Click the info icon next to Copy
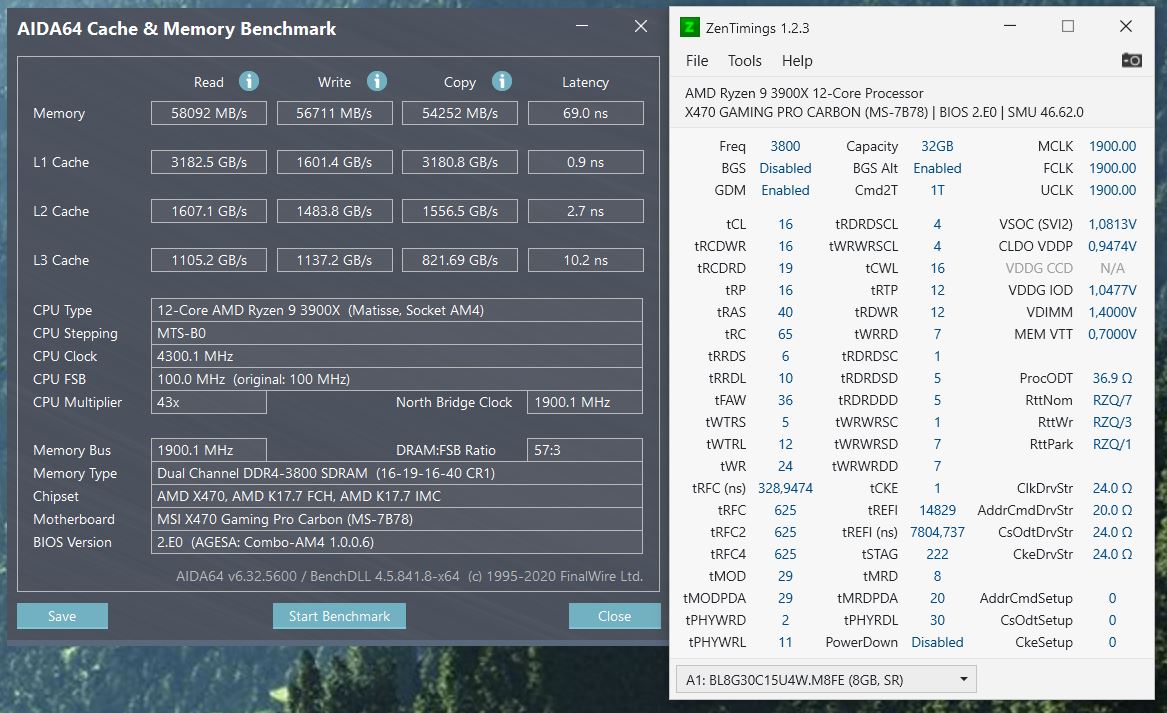The height and width of the screenshot is (713, 1167). tap(502, 81)
